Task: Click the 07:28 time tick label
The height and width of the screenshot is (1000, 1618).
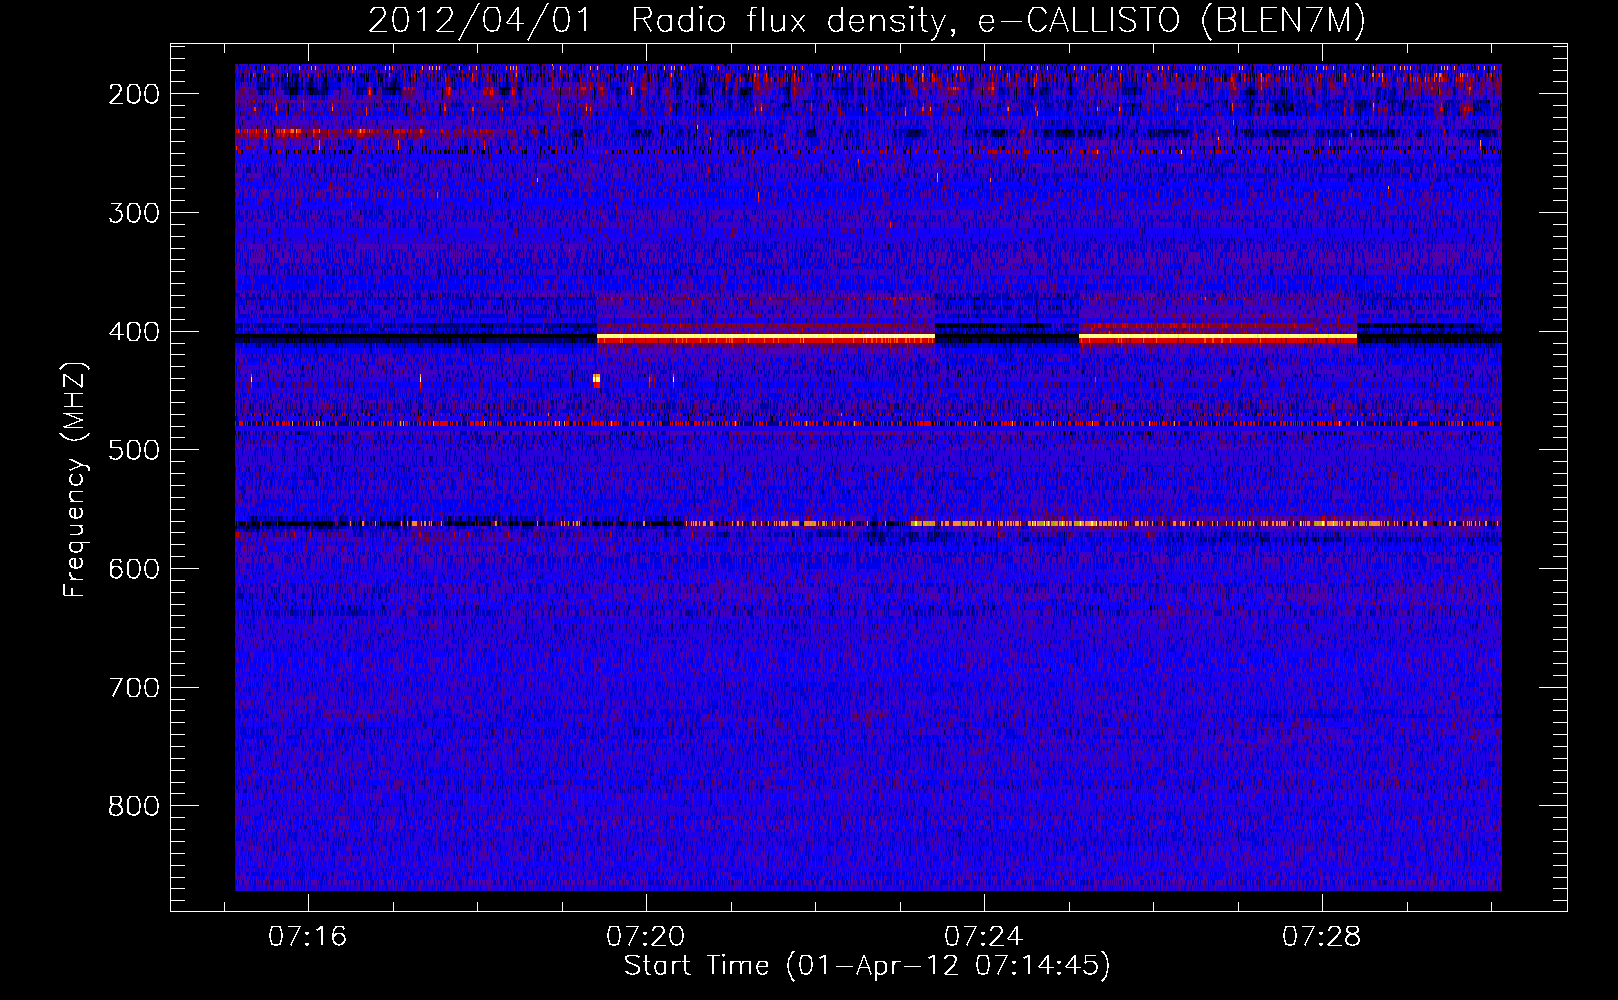Action: [x=1322, y=937]
